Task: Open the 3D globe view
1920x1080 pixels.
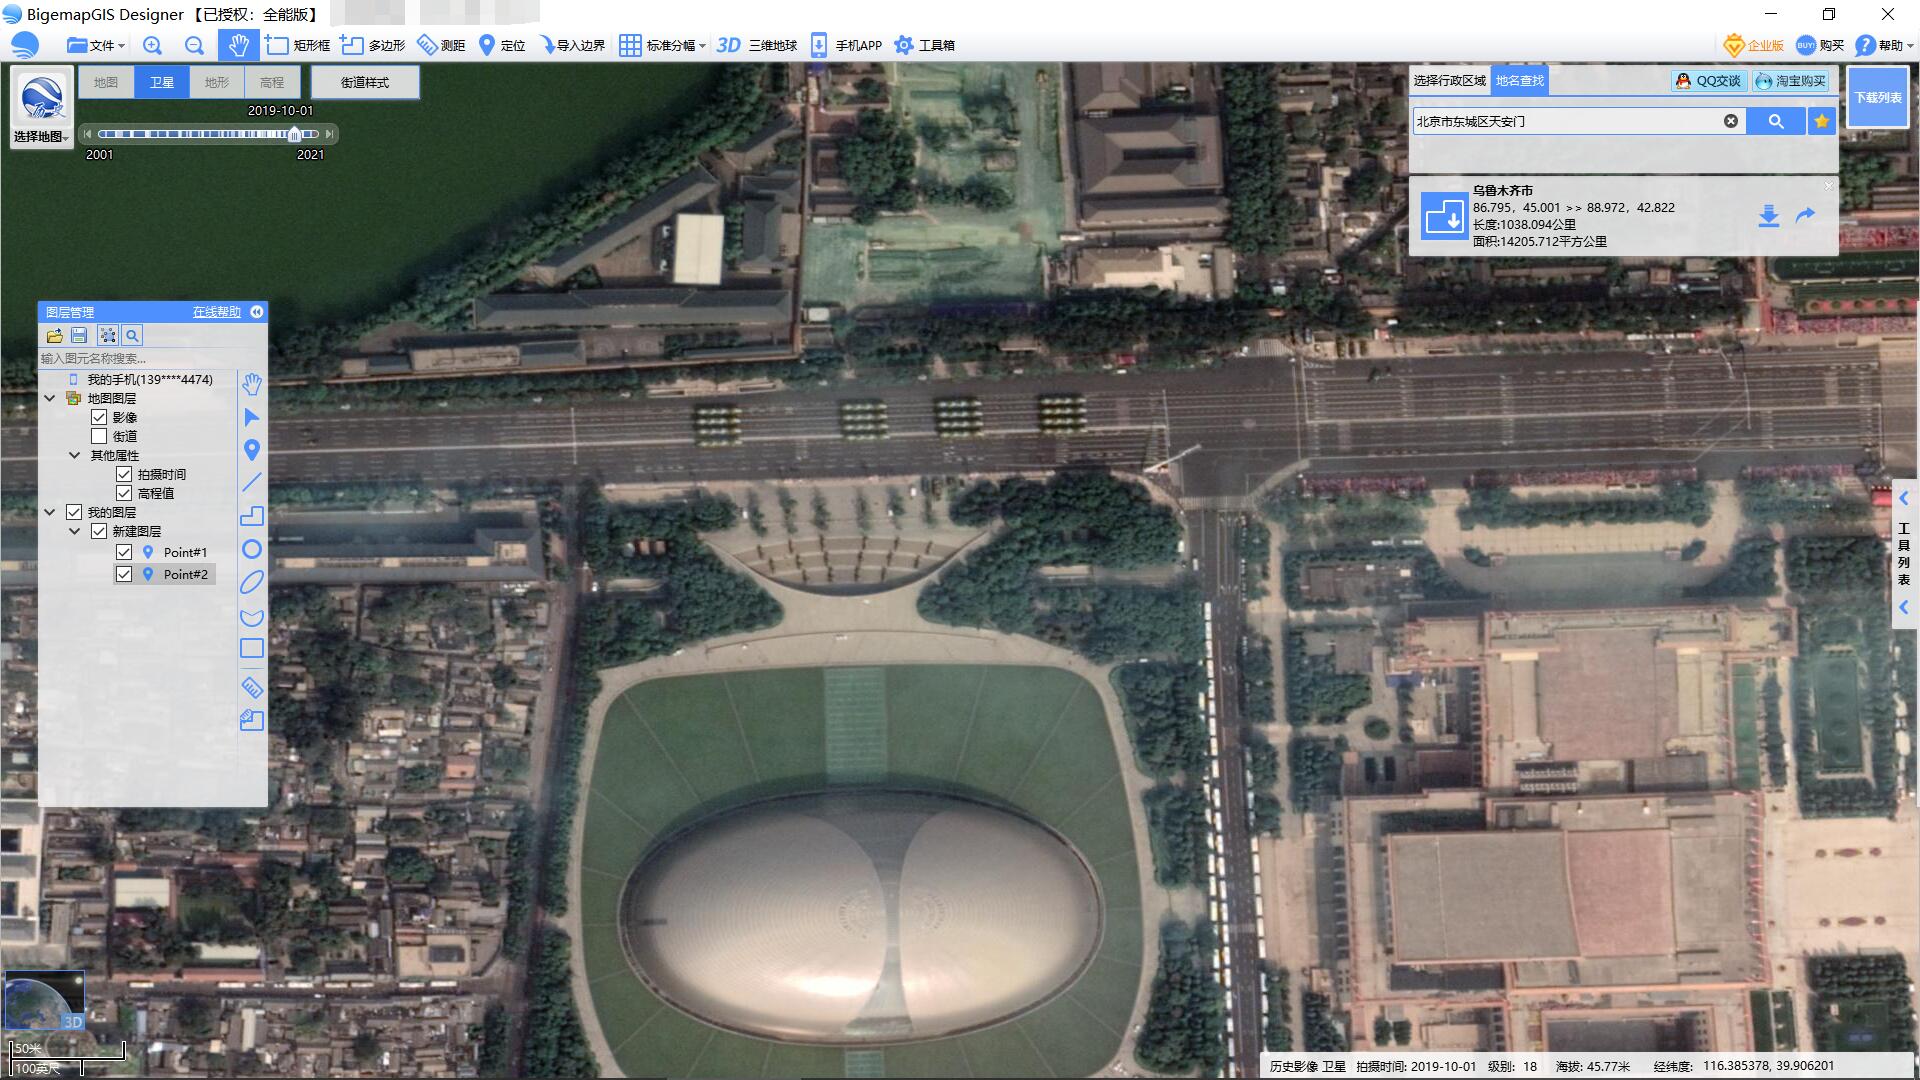Action: click(x=757, y=45)
